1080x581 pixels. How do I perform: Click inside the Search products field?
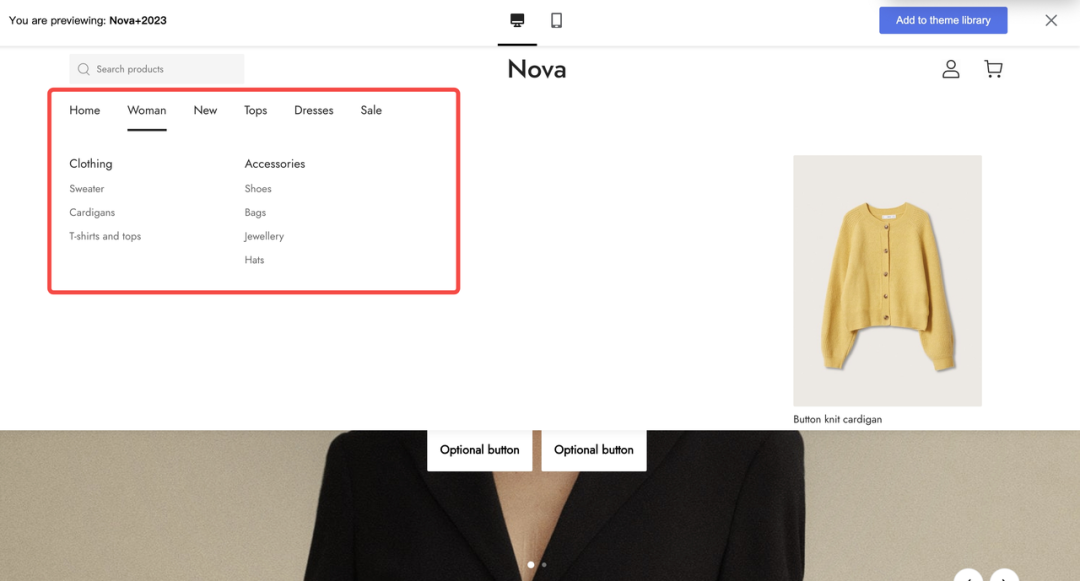(x=156, y=69)
